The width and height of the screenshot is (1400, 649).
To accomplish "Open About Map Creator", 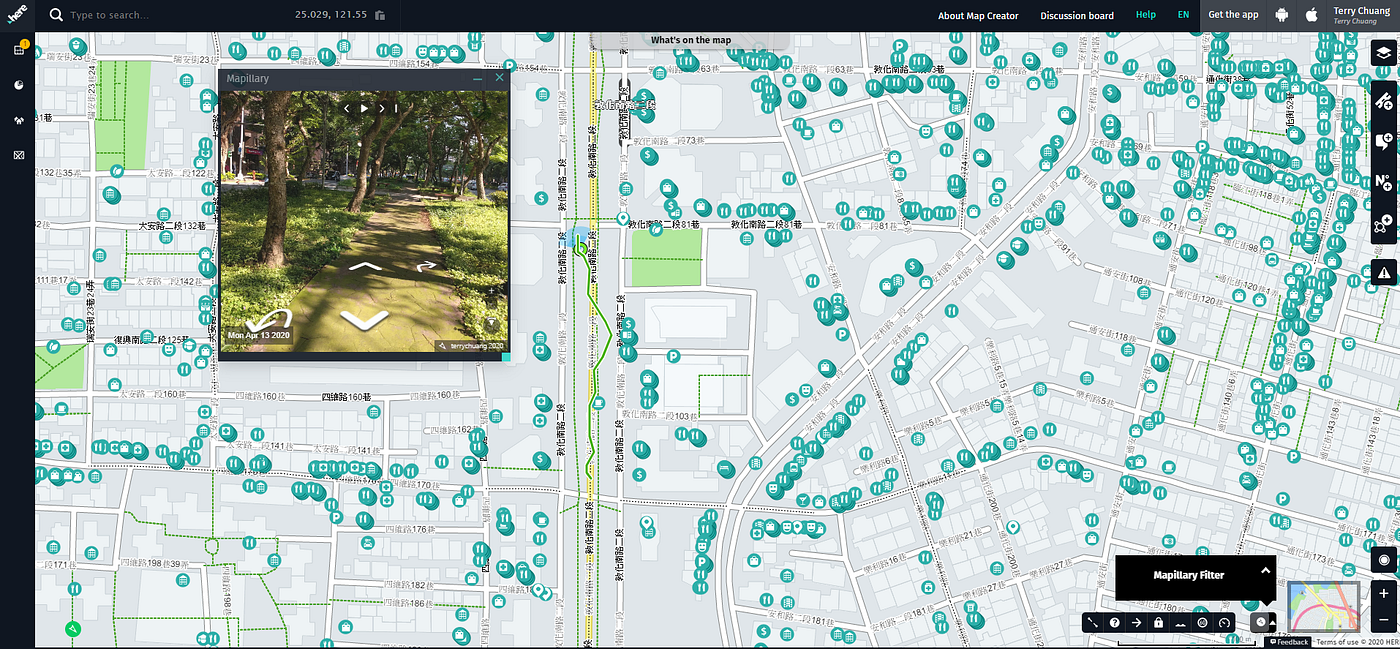I will click(x=978, y=15).
